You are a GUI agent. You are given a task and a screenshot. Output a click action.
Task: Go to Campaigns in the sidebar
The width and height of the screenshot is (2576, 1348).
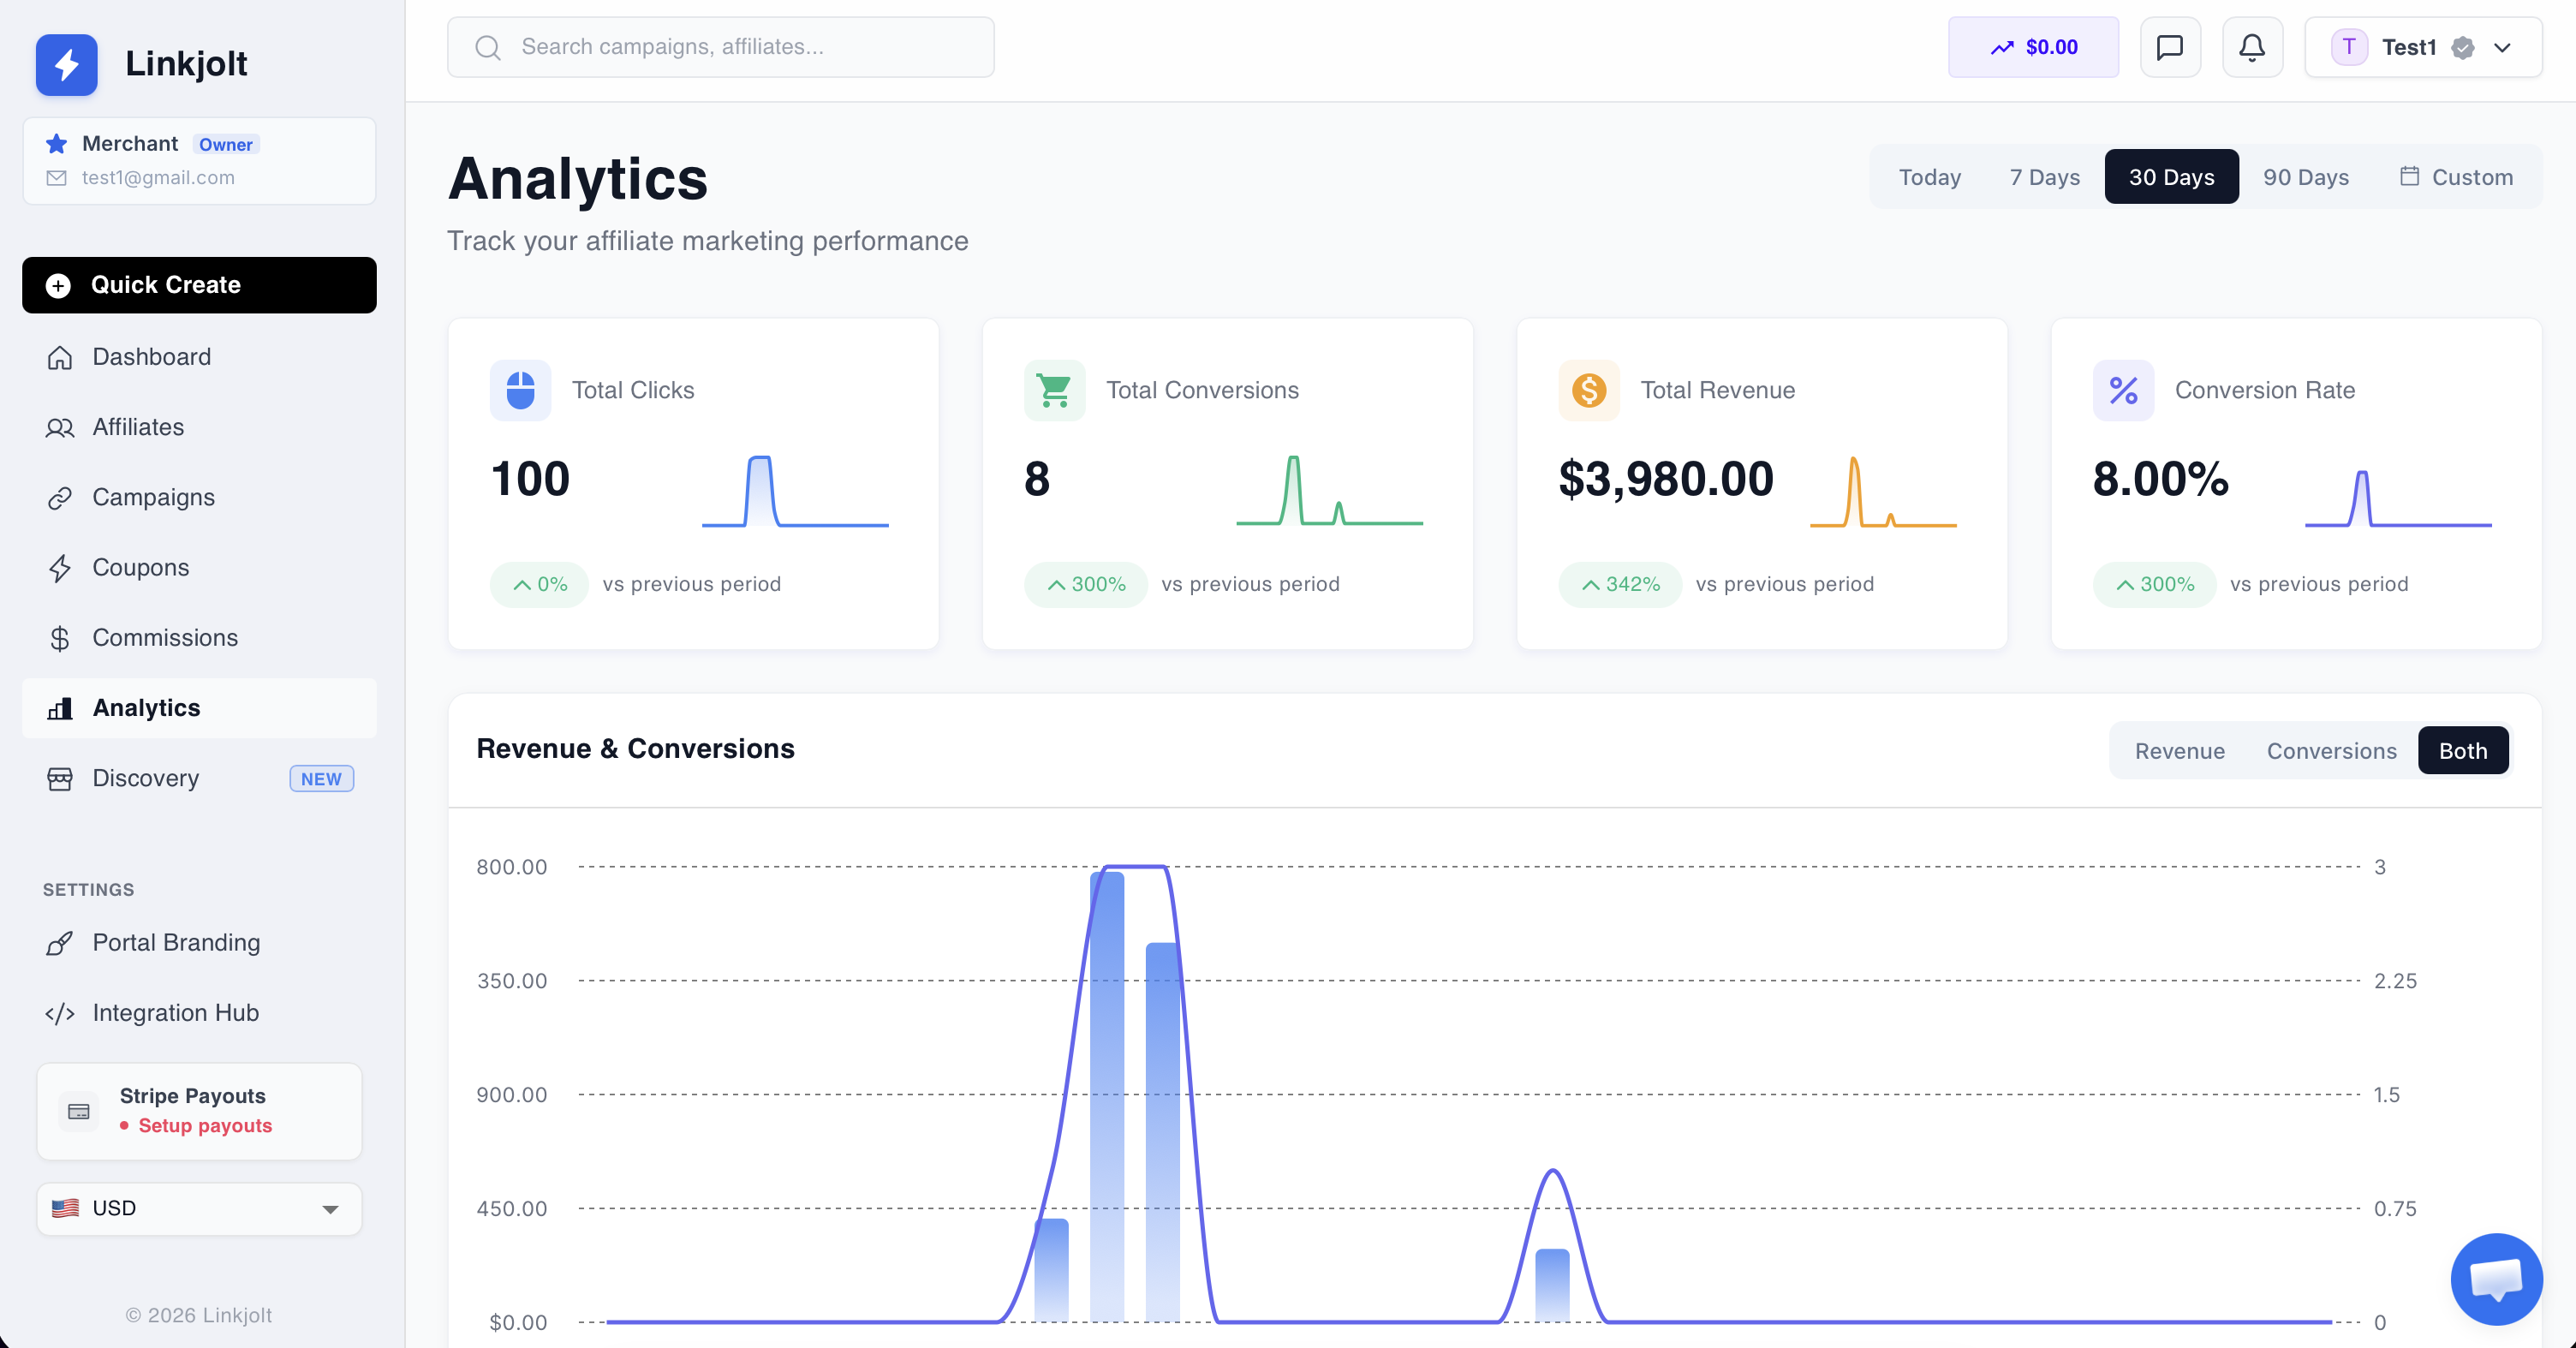153,497
